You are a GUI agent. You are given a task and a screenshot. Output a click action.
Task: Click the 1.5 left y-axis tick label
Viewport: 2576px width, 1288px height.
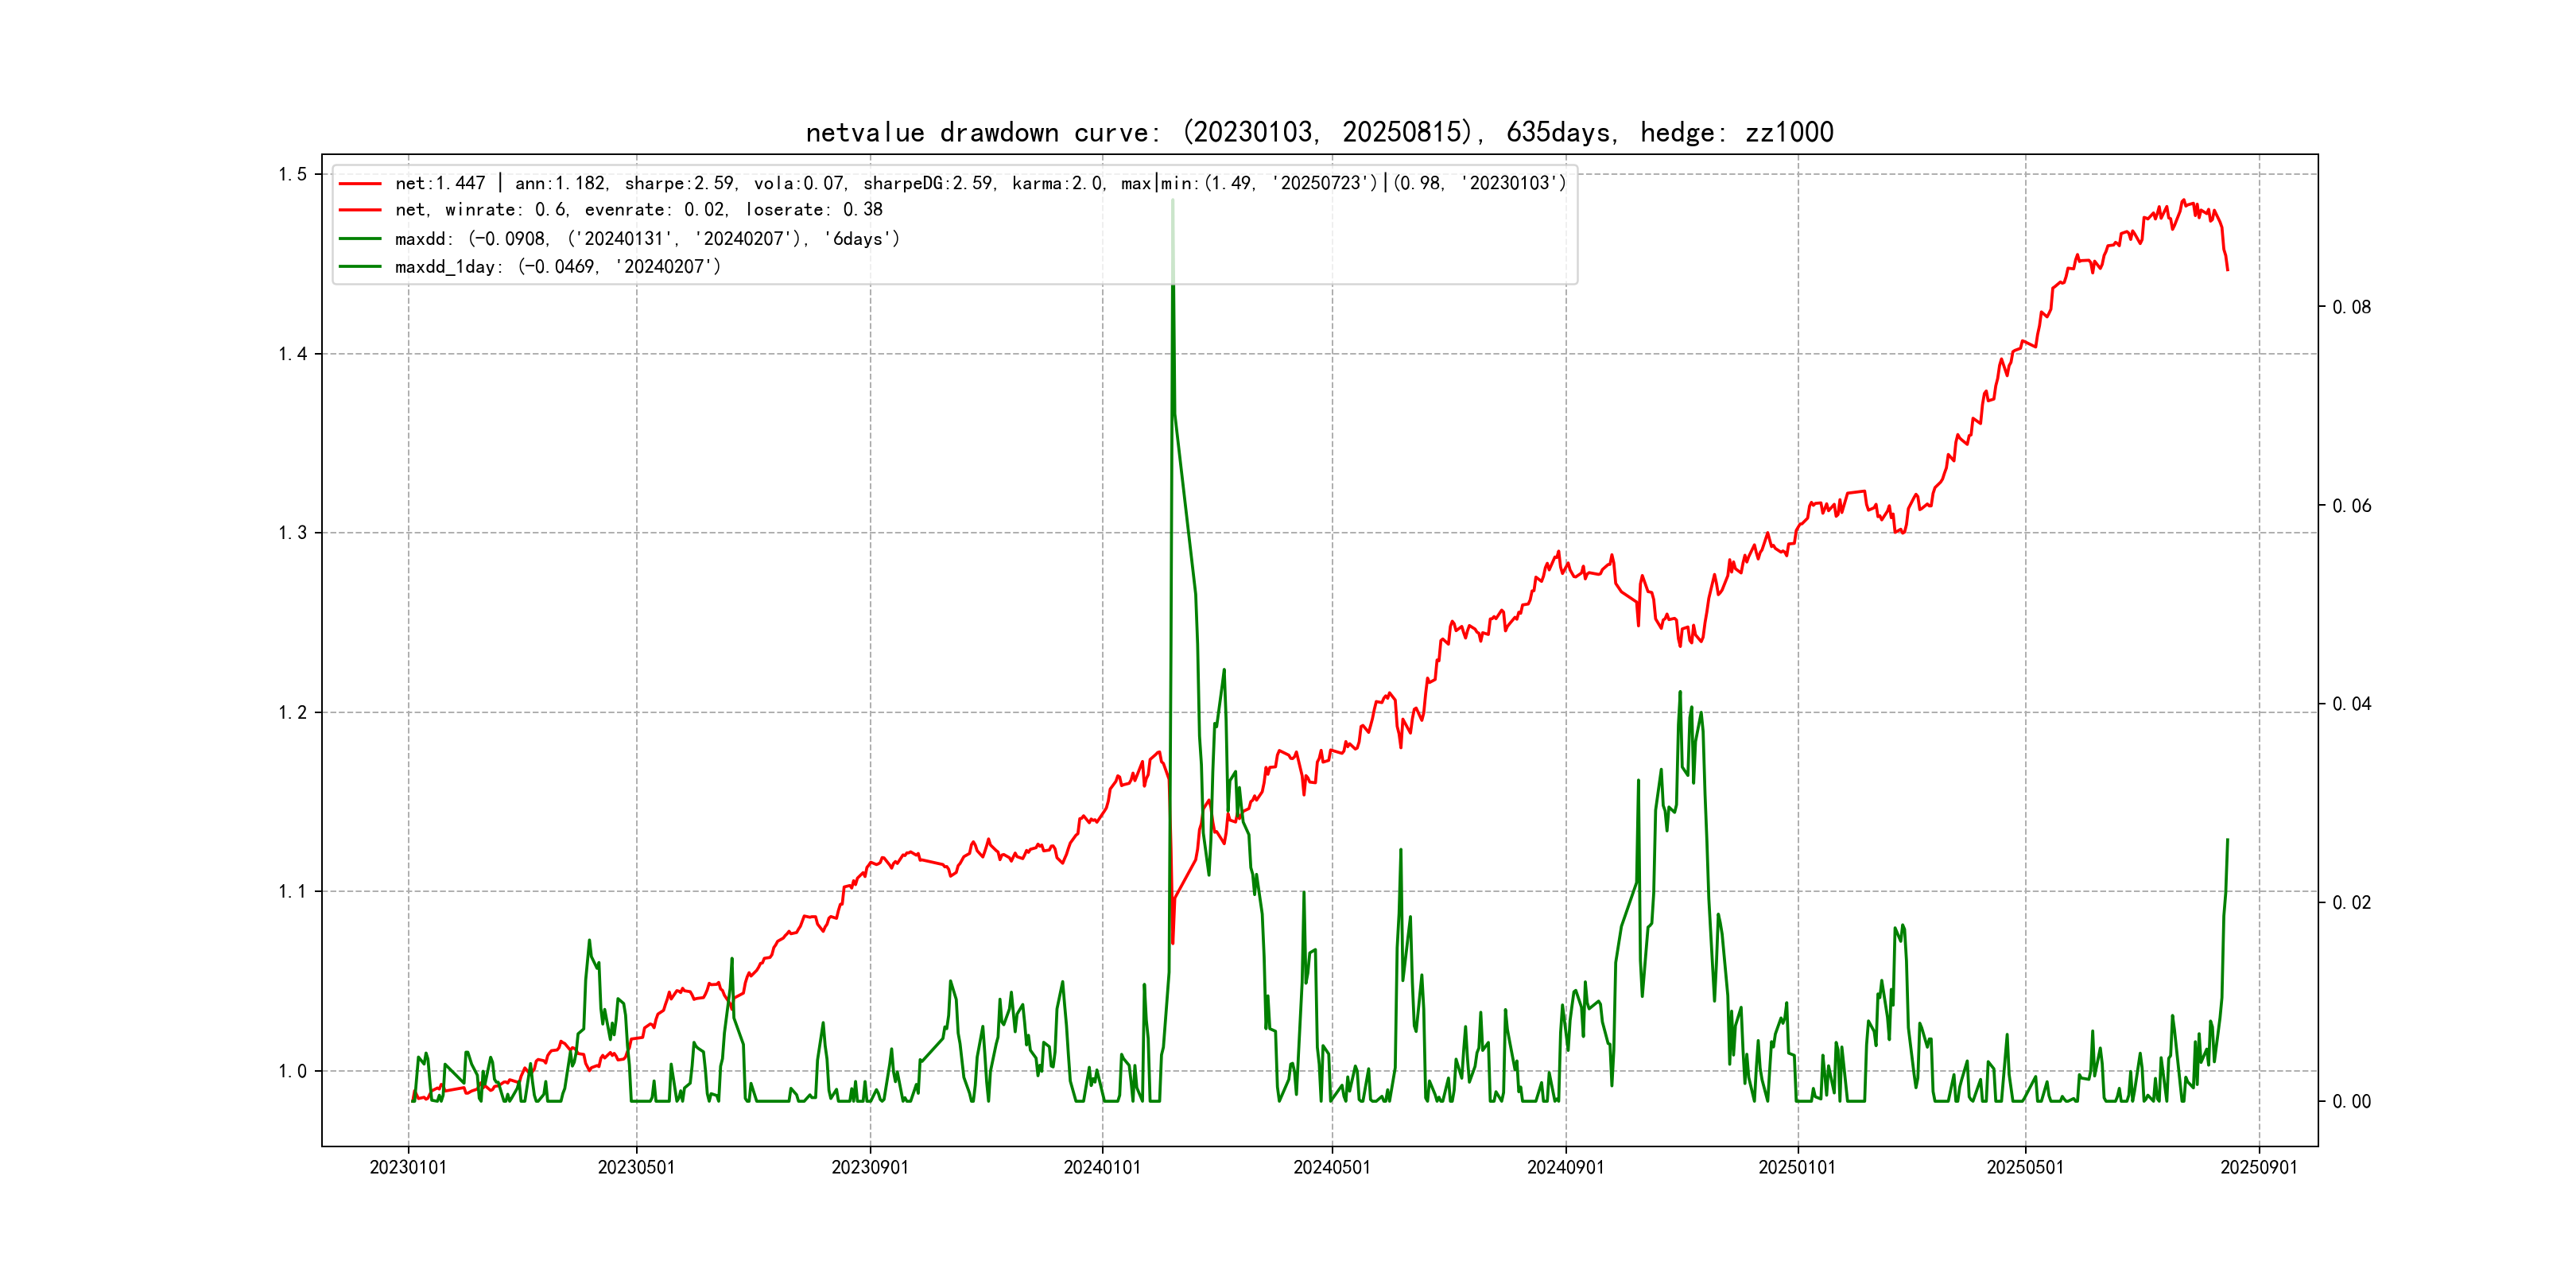point(293,175)
